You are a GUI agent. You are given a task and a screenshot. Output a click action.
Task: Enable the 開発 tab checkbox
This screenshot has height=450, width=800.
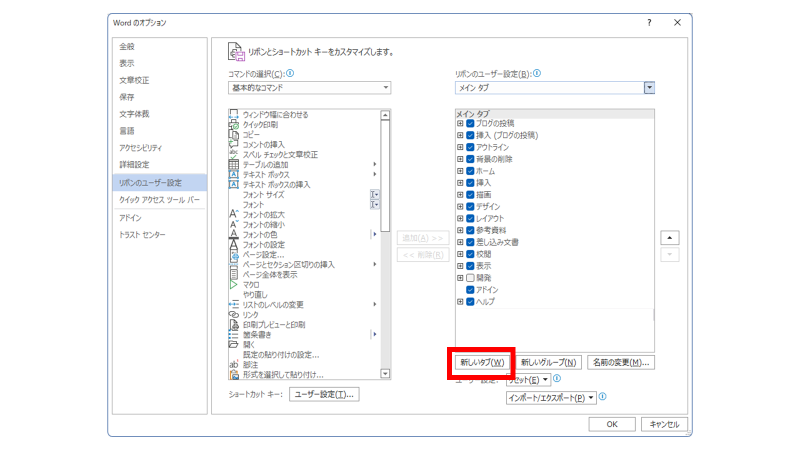[x=470, y=278]
